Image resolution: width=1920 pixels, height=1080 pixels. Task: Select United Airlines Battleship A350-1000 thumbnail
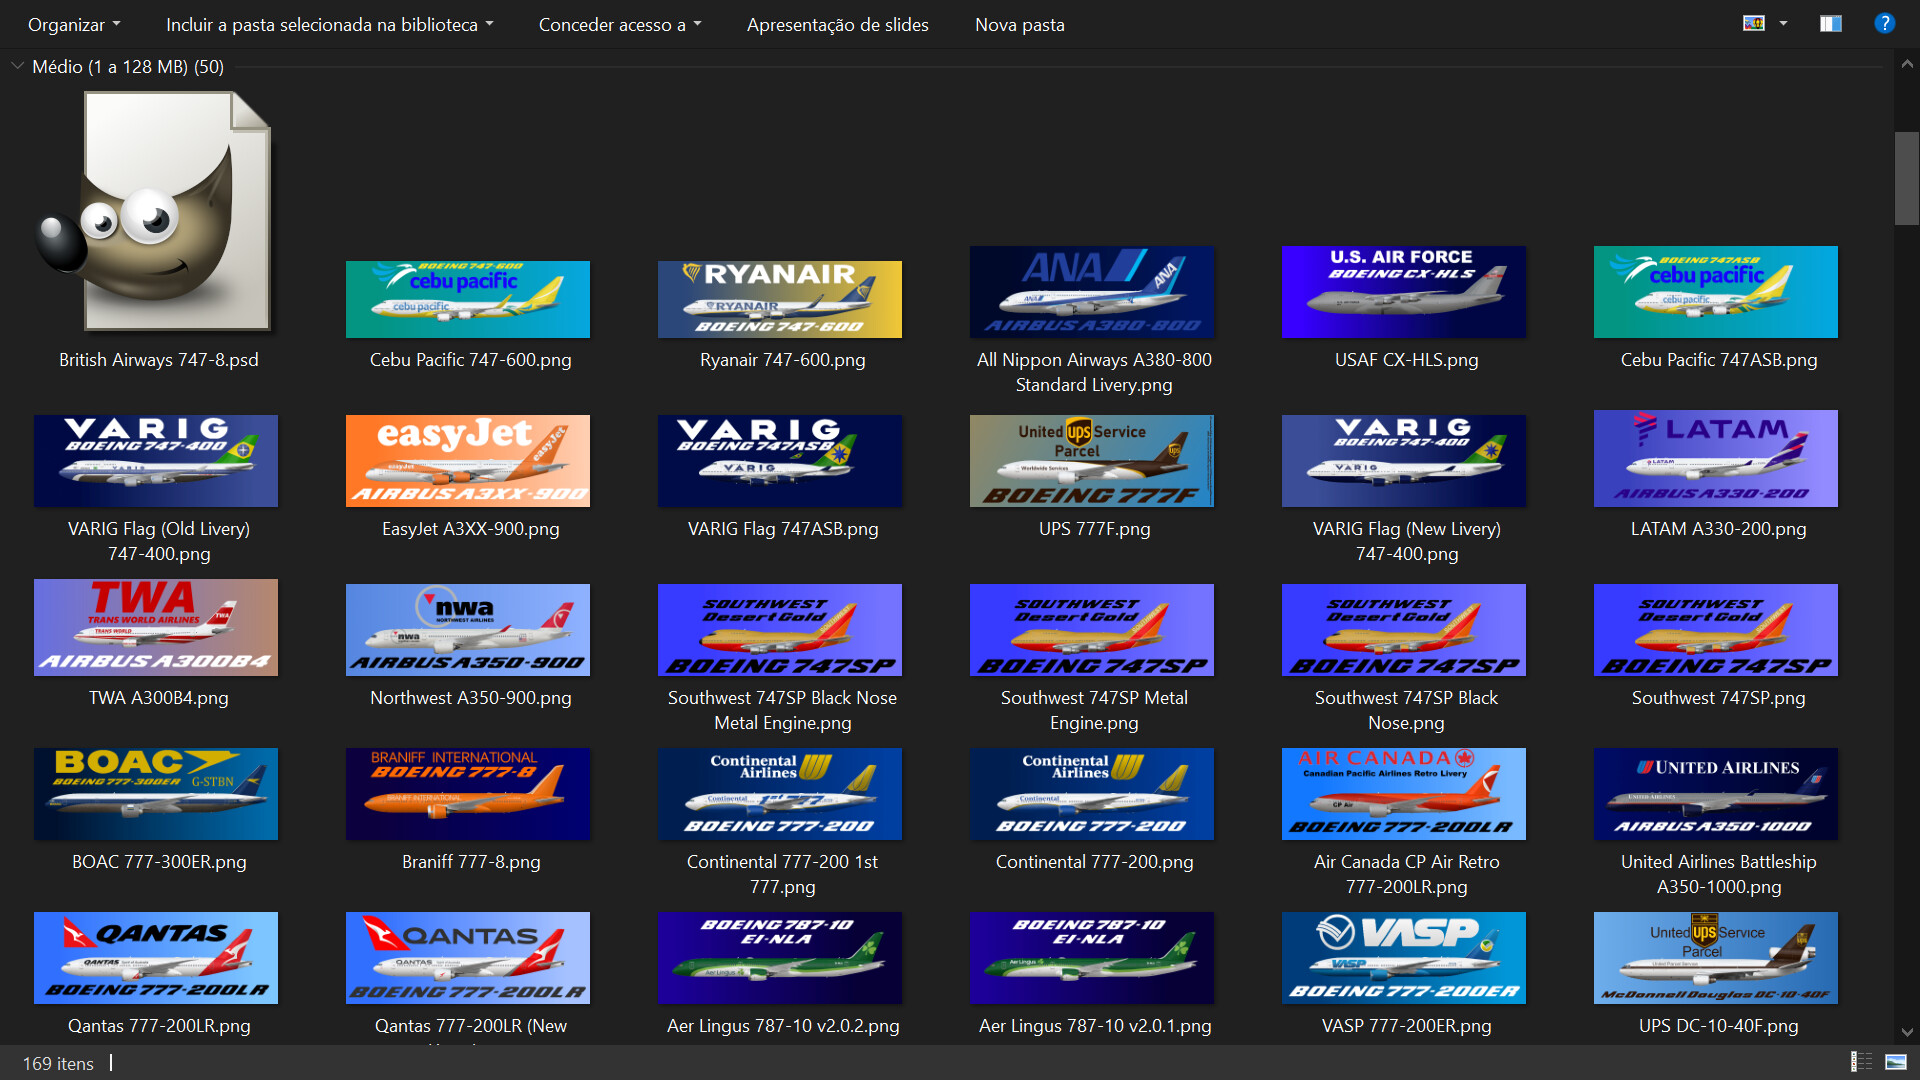pos(1716,794)
